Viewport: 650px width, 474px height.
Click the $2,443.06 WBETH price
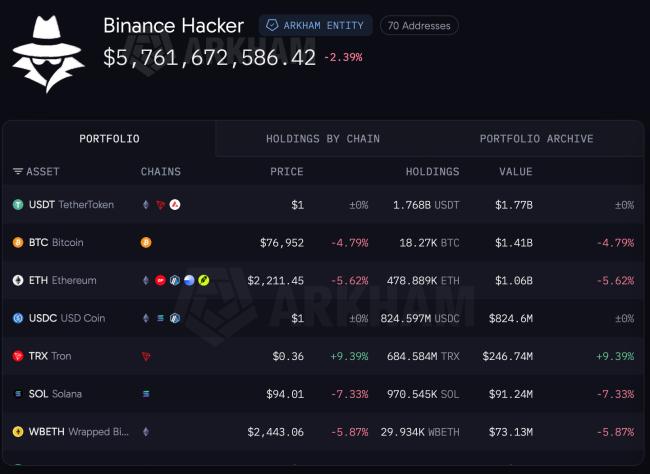pyautogui.click(x=276, y=432)
